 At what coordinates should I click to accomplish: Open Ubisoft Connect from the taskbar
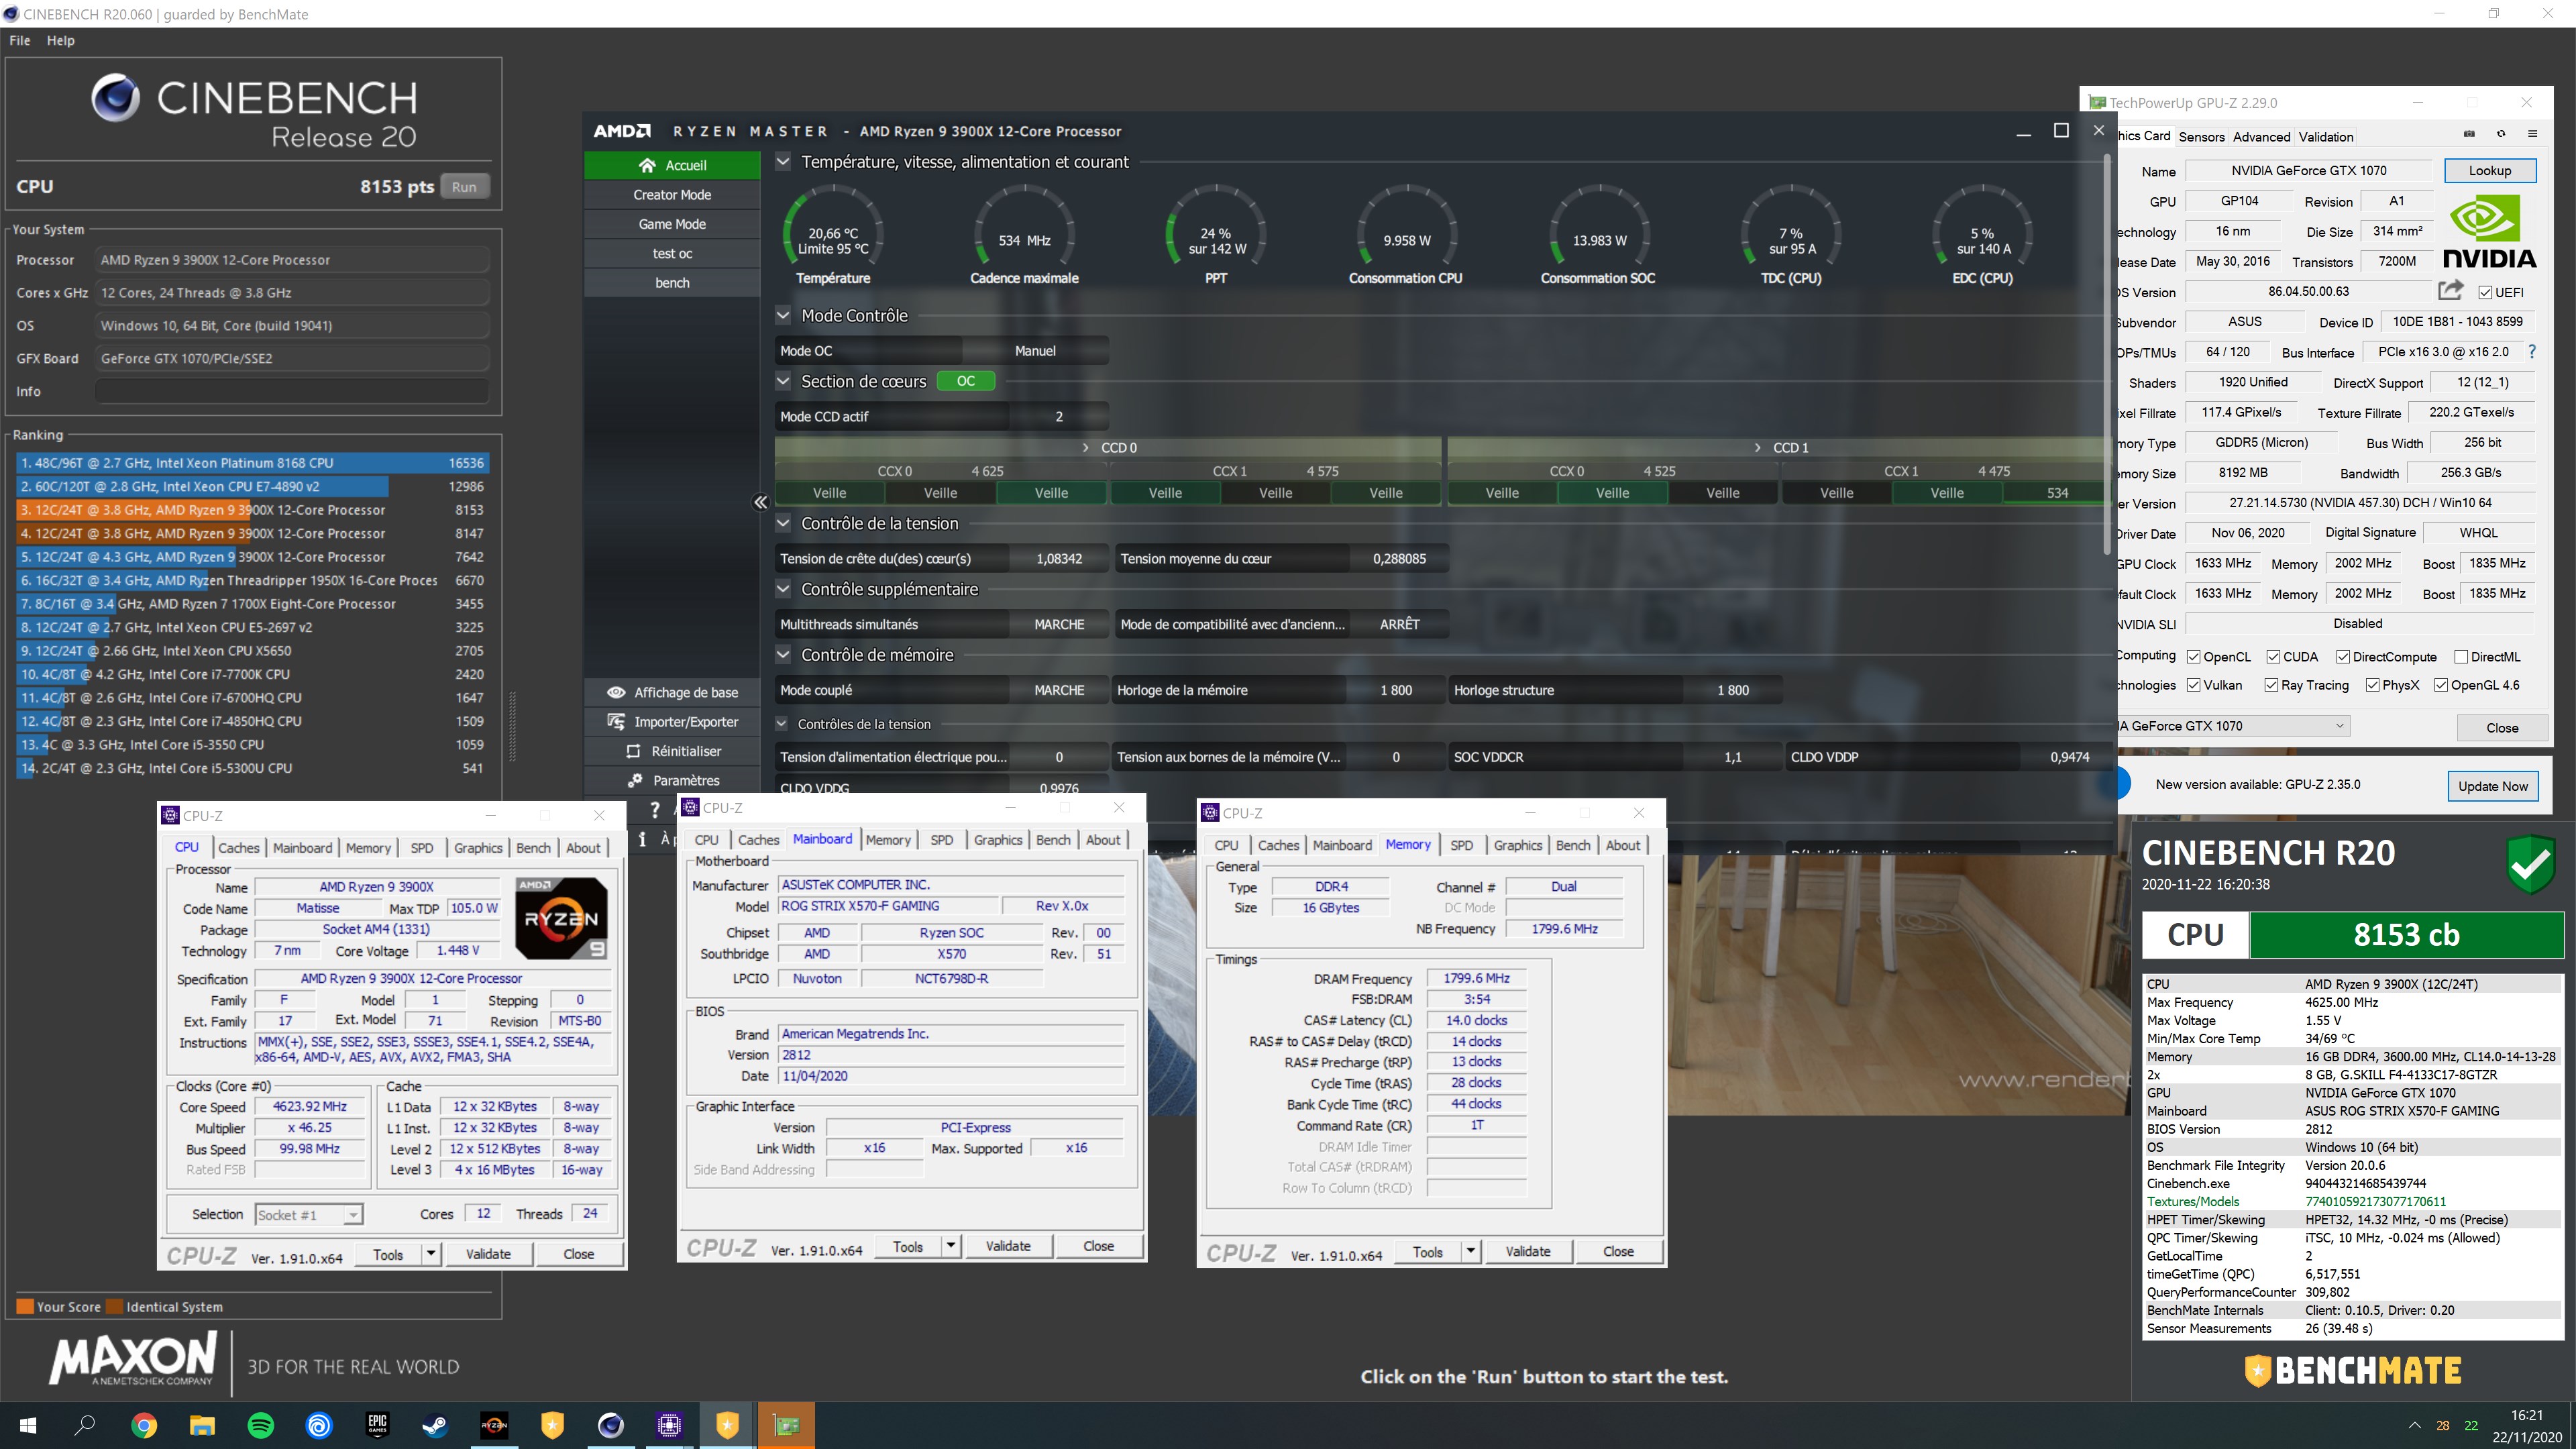pos(319,1425)
